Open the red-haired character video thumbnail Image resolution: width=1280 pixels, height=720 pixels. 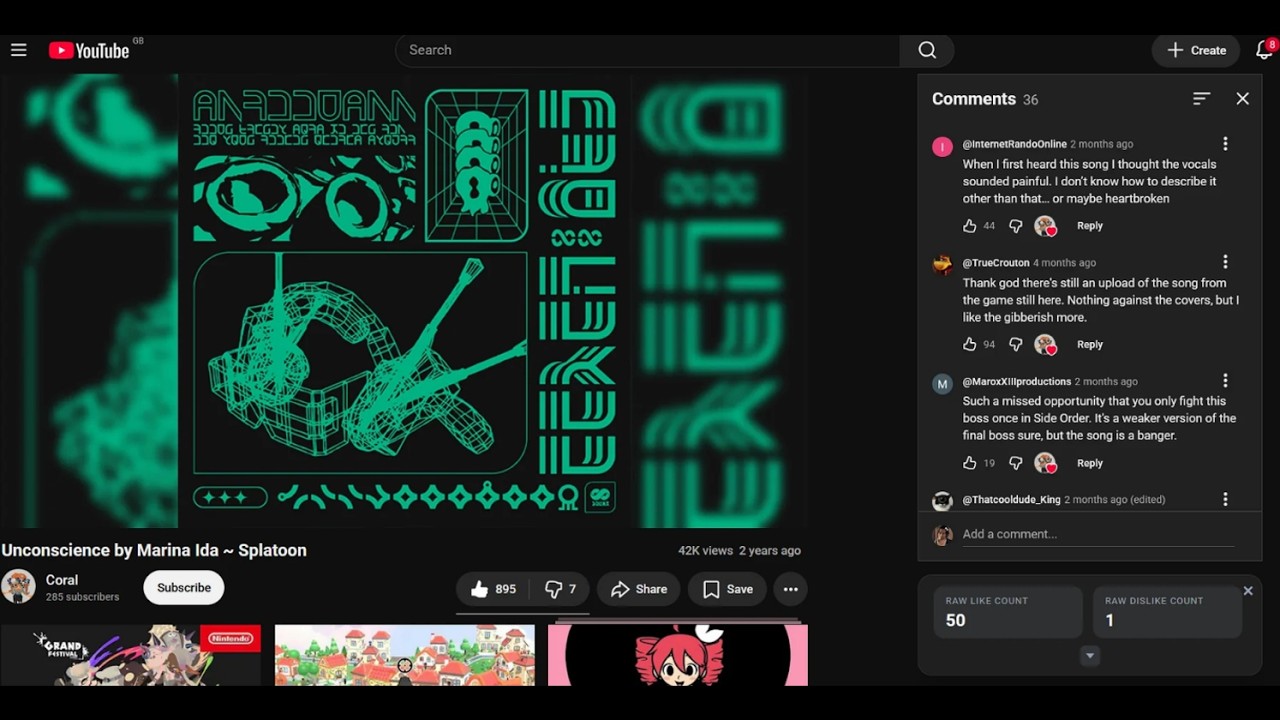pos(678,655)
